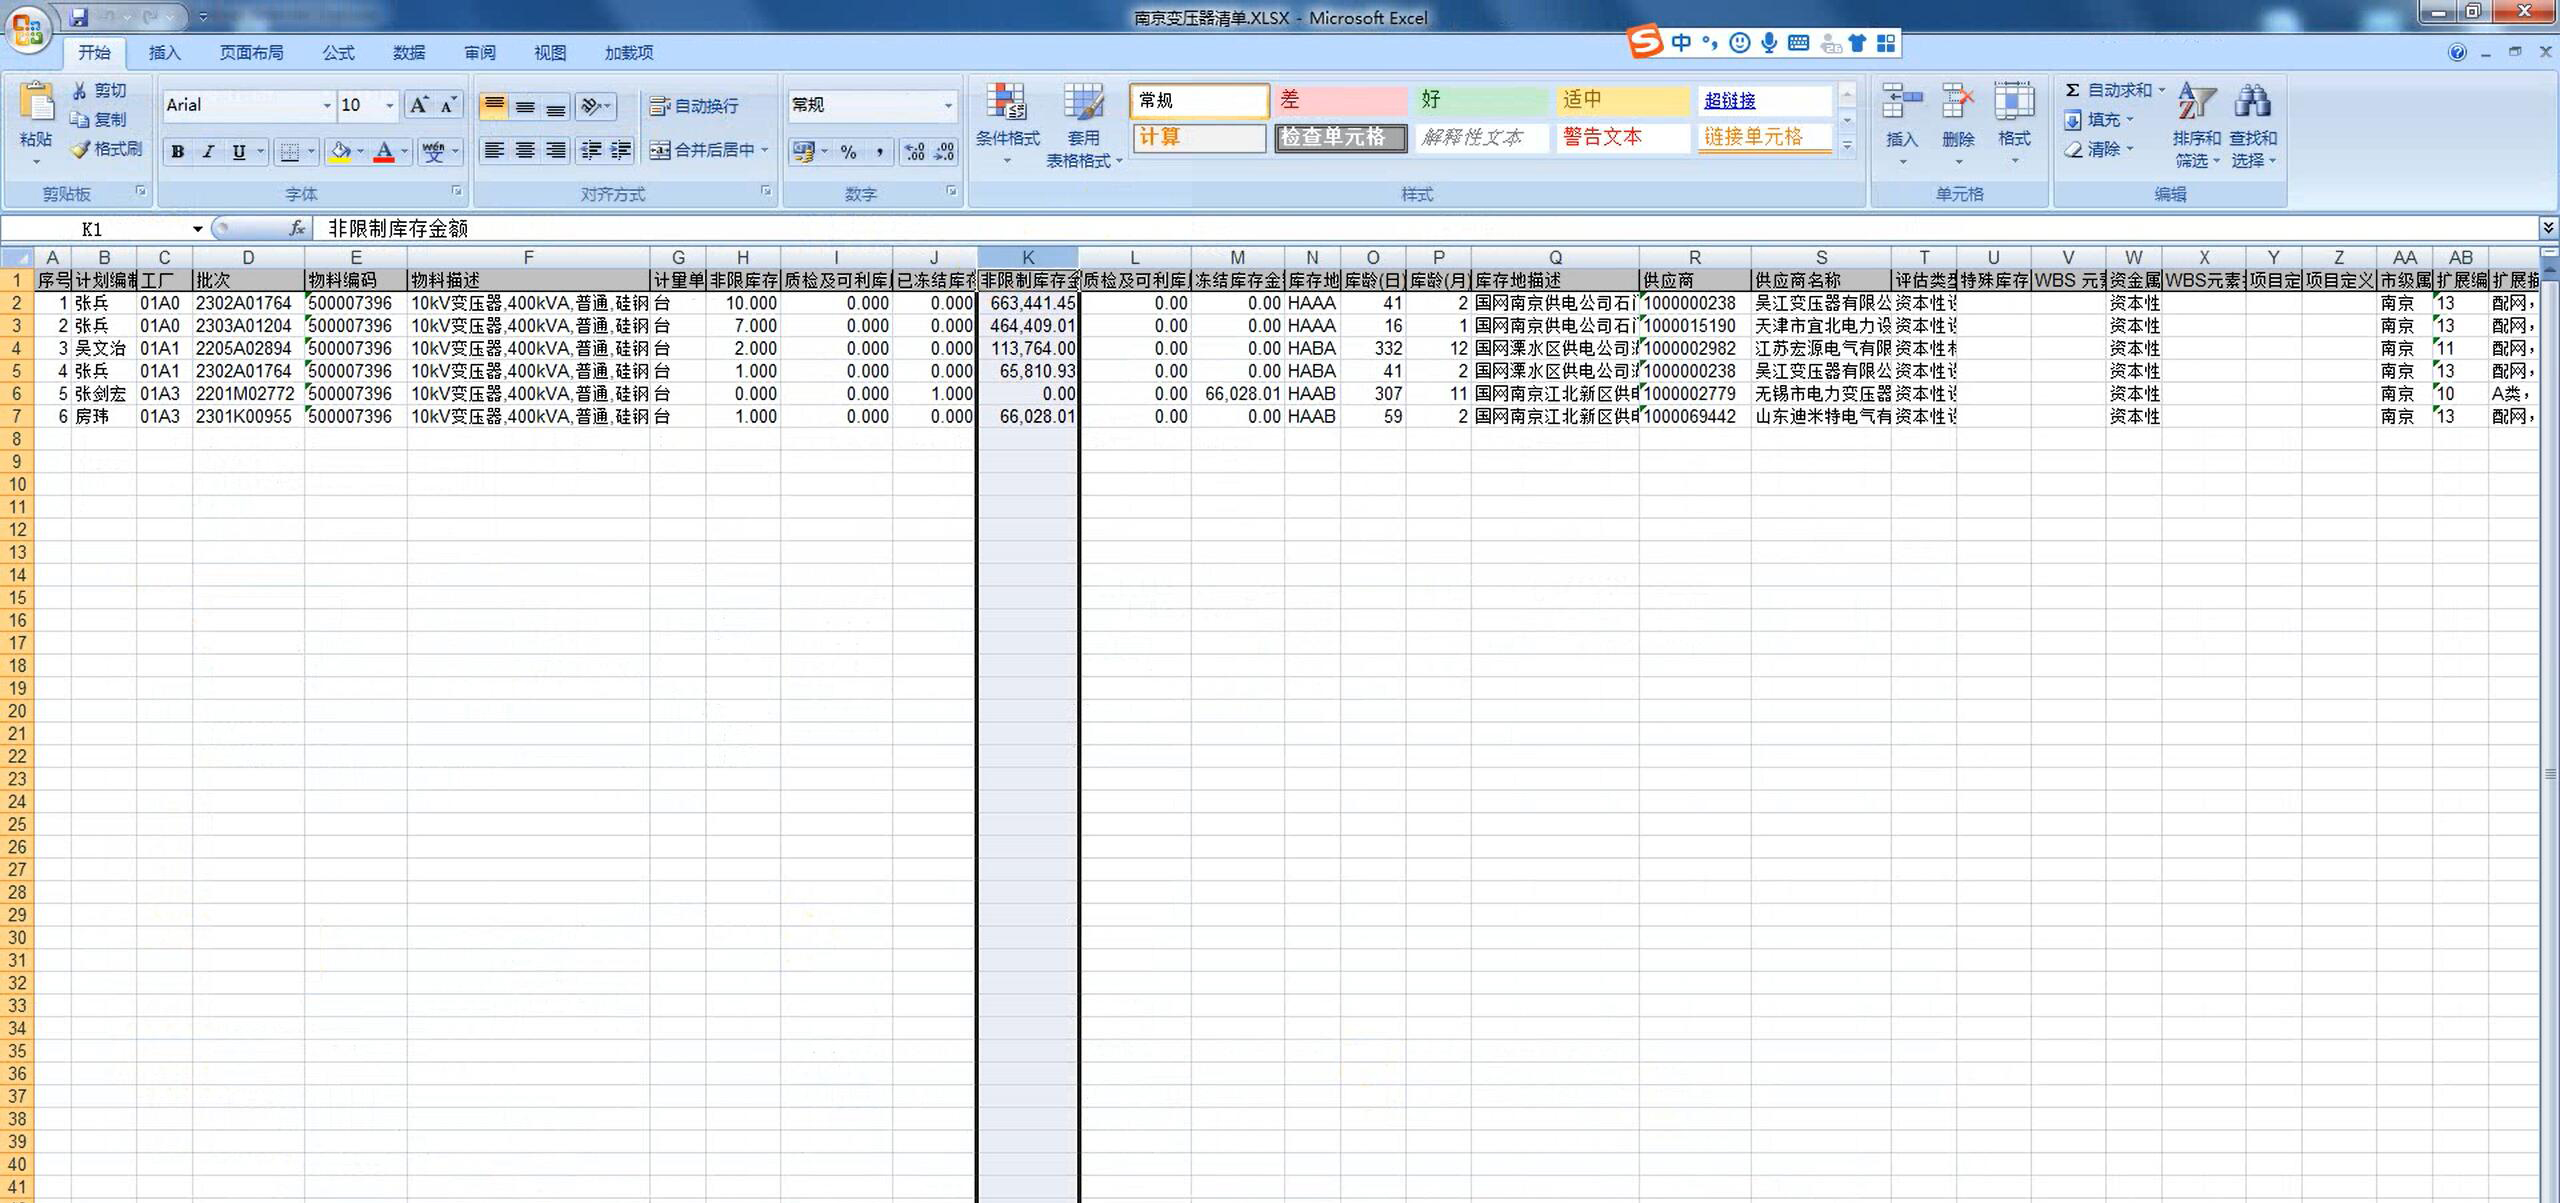The image size is (2560, 1203).
Task: Click the Sort & Filter (排序和筛选) icon
Action: click(2196, 102)
